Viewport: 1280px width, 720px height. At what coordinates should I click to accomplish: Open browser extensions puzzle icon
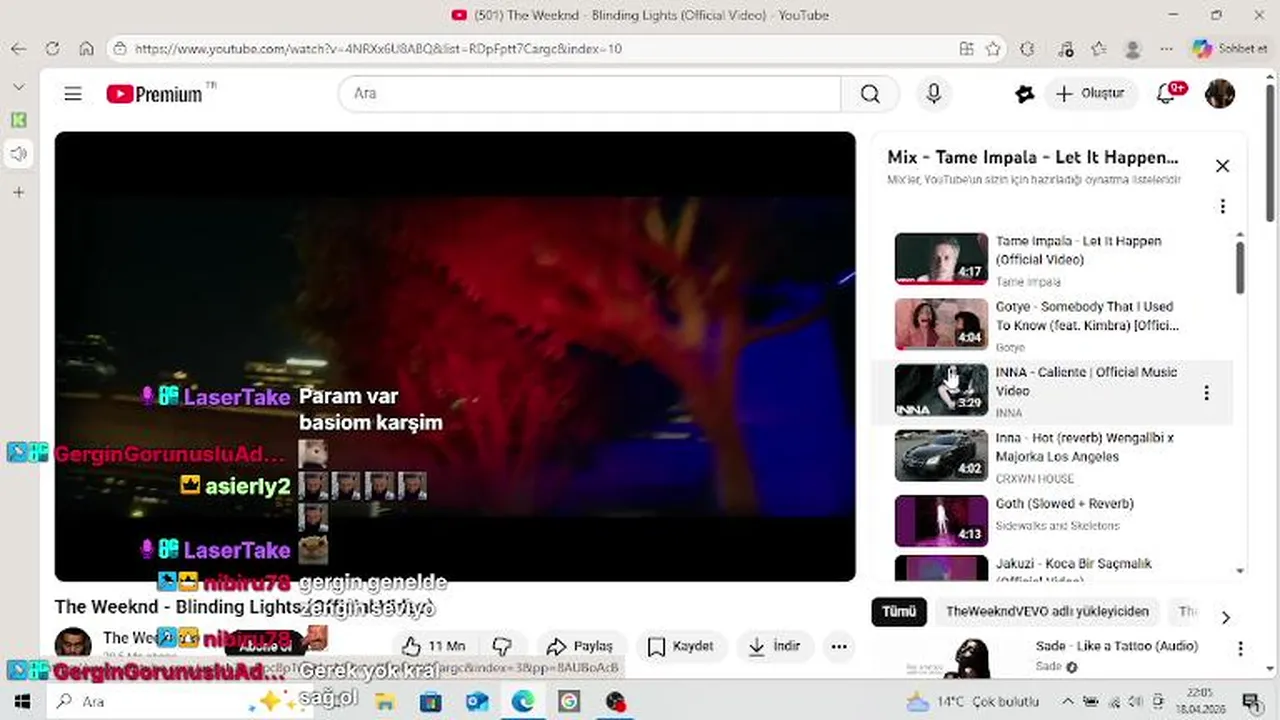[1027, 48]
